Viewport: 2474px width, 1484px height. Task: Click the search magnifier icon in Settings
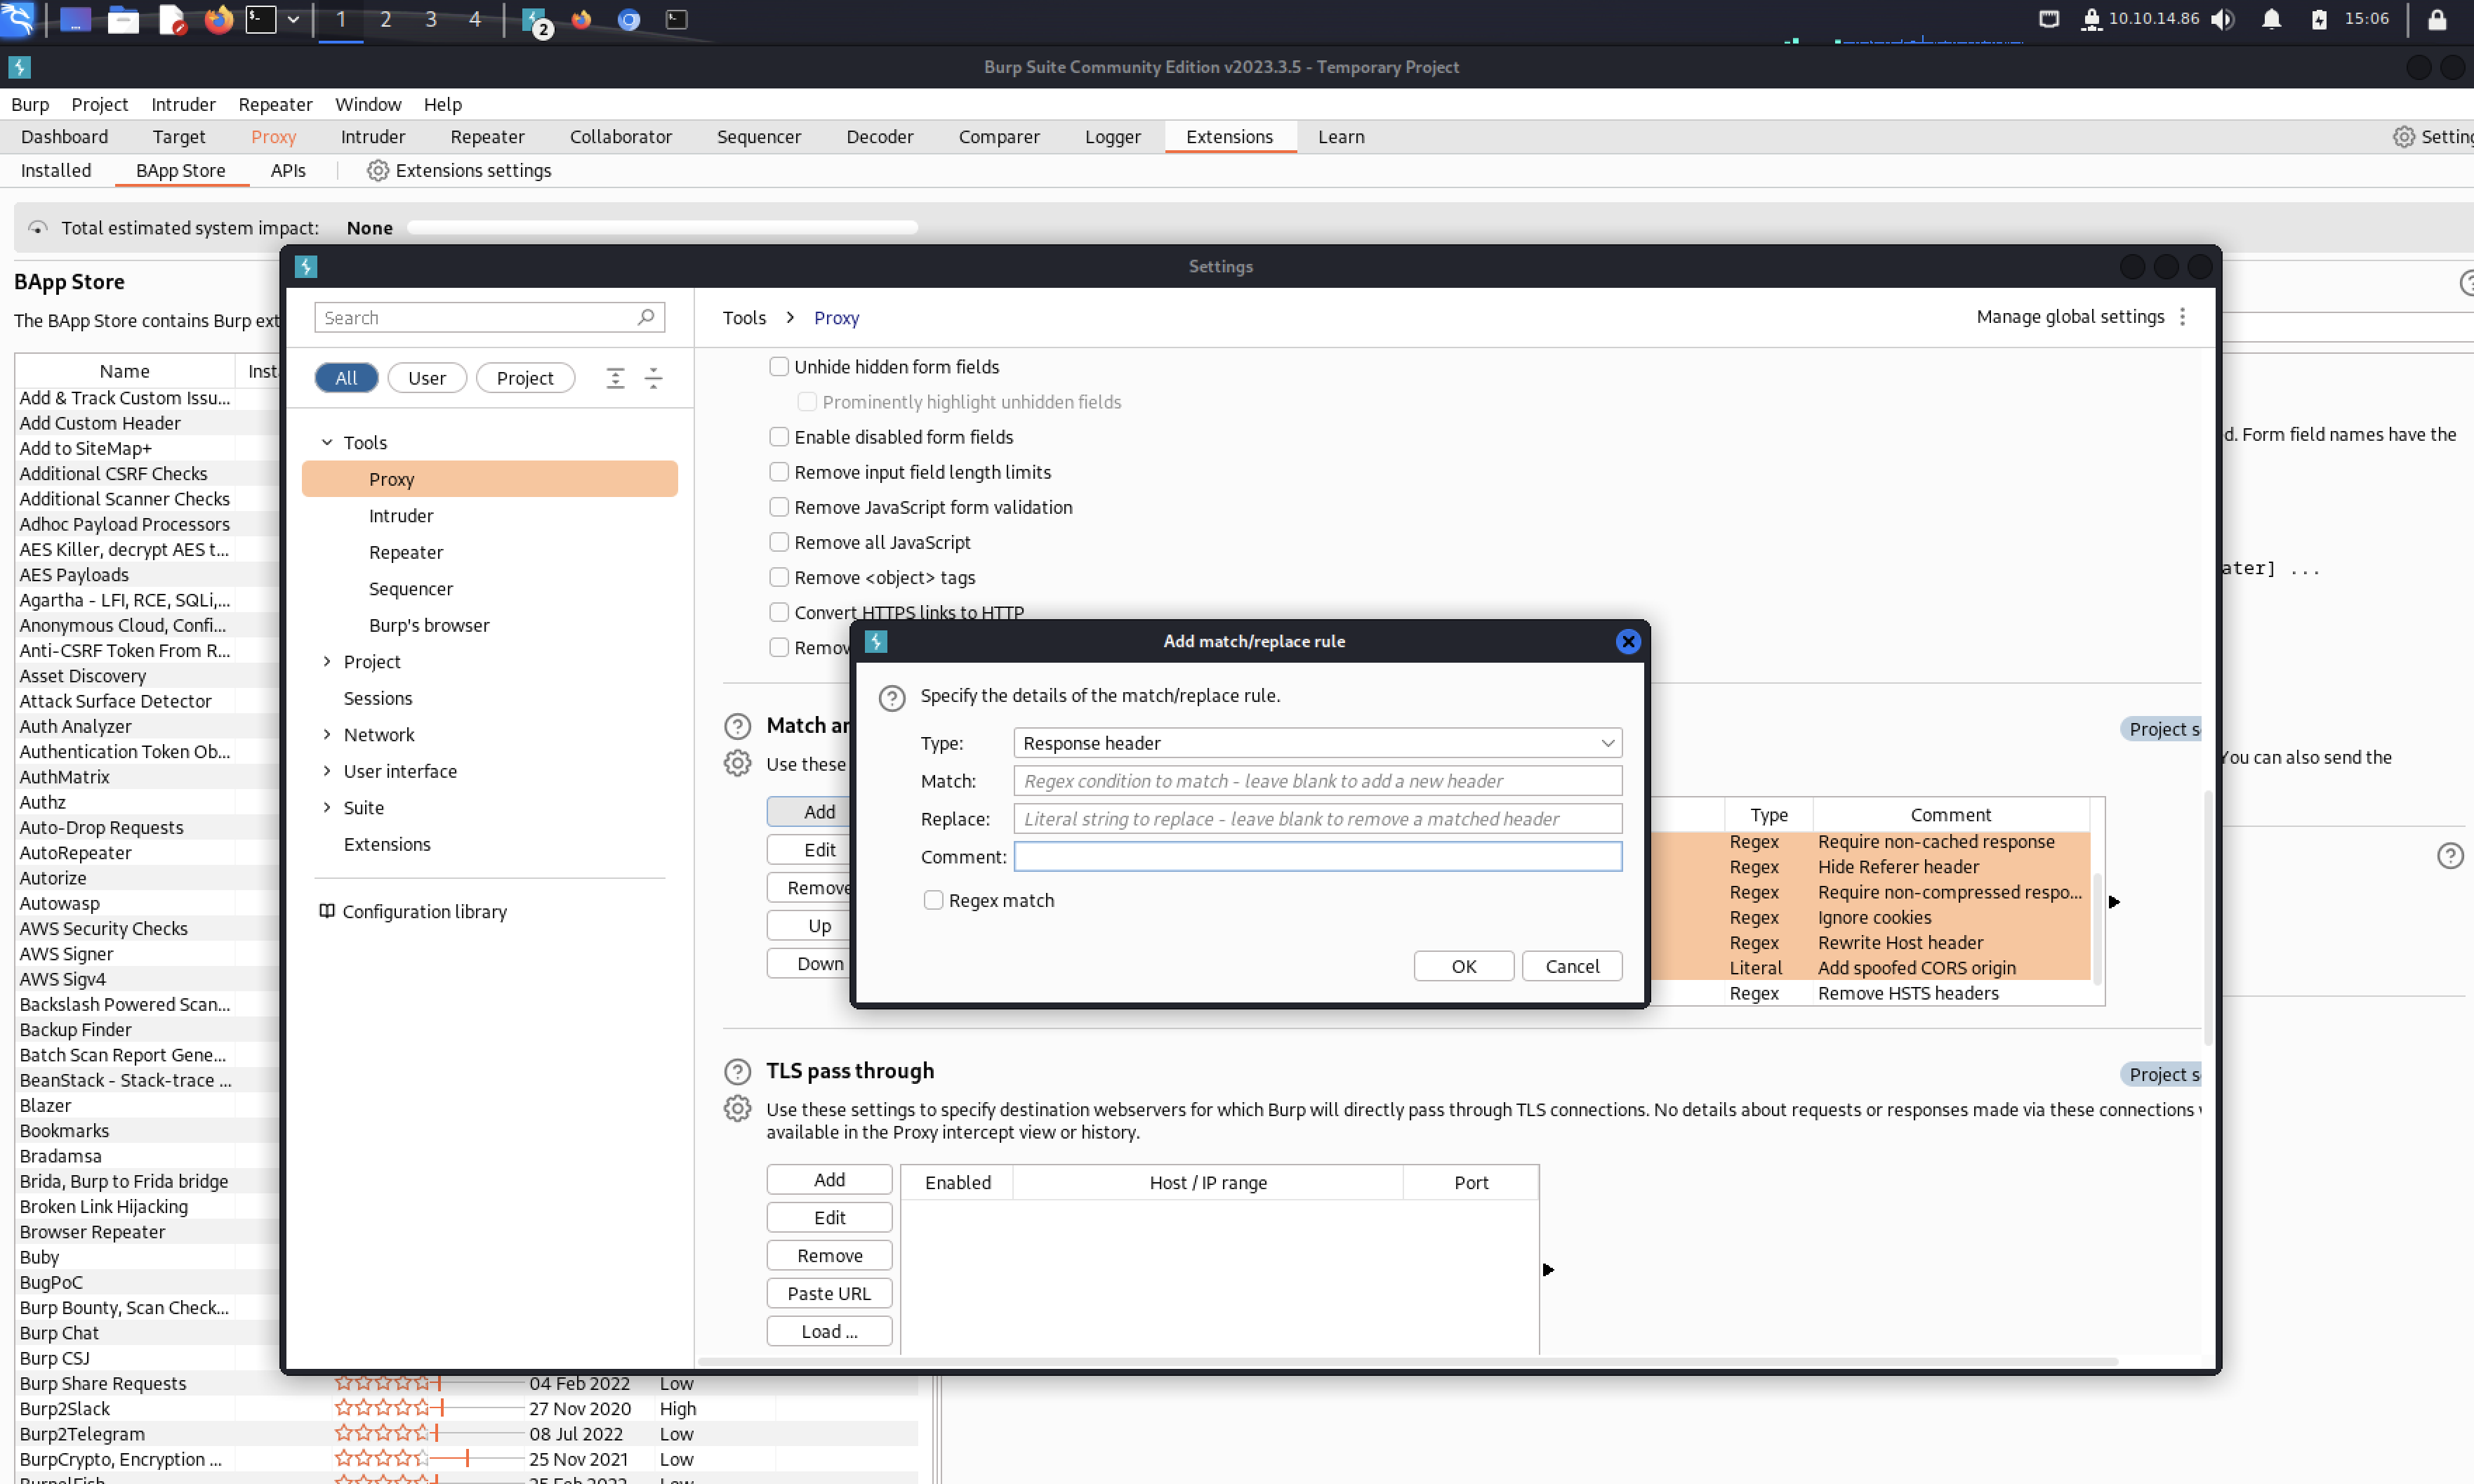(646, 317)
